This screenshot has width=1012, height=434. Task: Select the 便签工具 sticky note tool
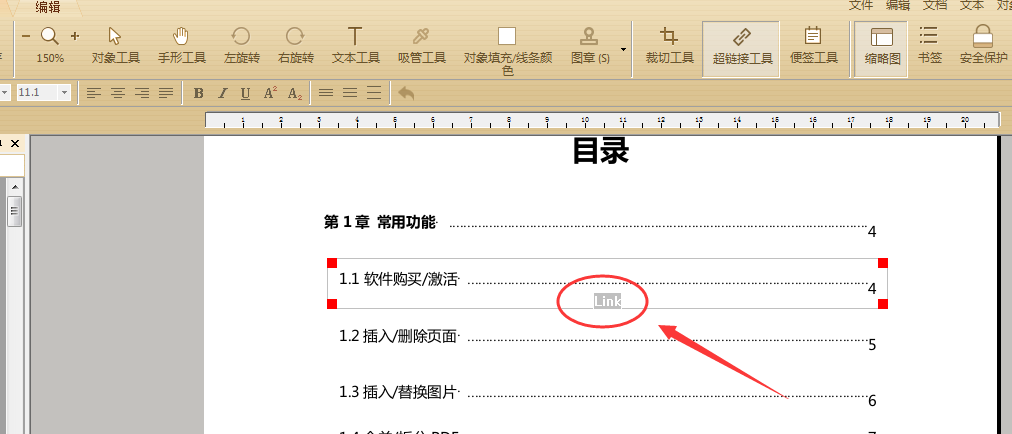tap(814, 46)
